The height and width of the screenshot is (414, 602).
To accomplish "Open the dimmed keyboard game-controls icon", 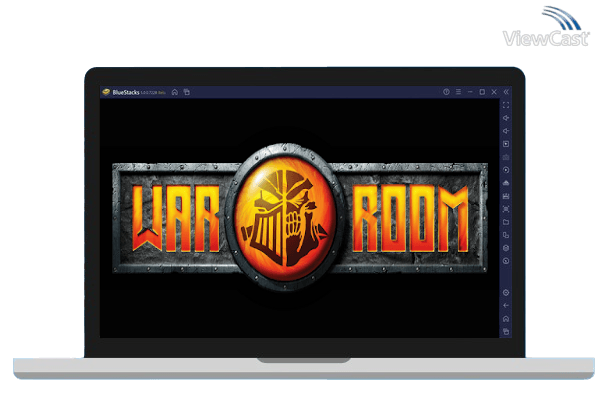I will click(506, 157).
